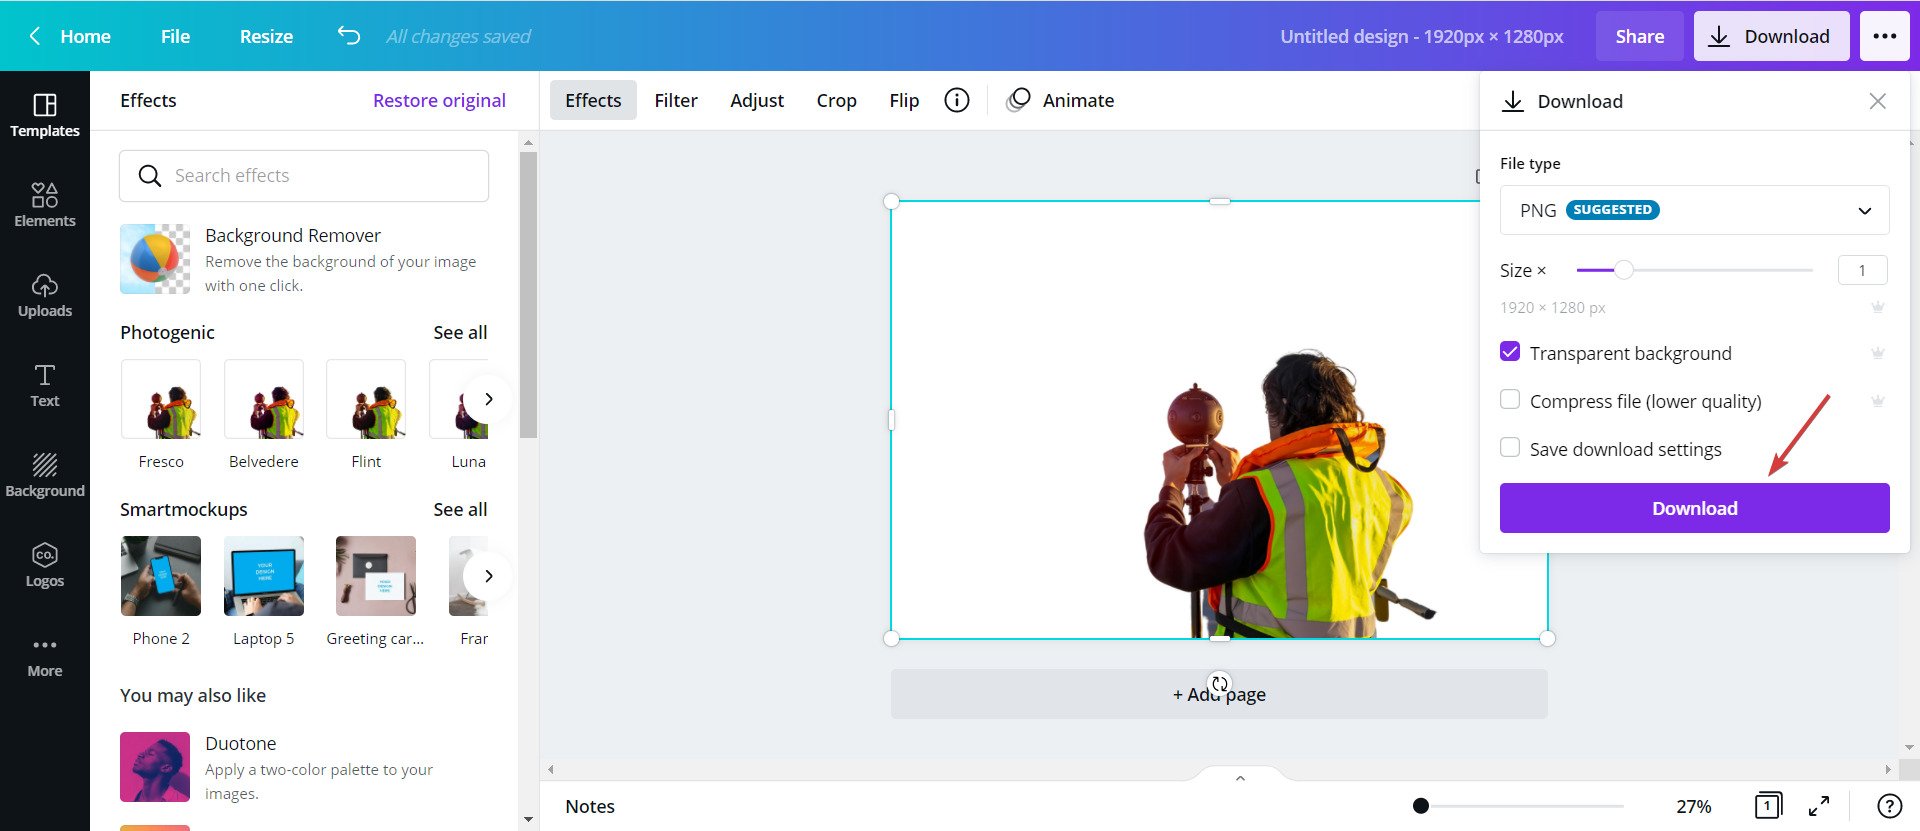The height and width of the screenshot is (831, 1920).
Task: Click the undo arrow icon
Action: (348, 36)
